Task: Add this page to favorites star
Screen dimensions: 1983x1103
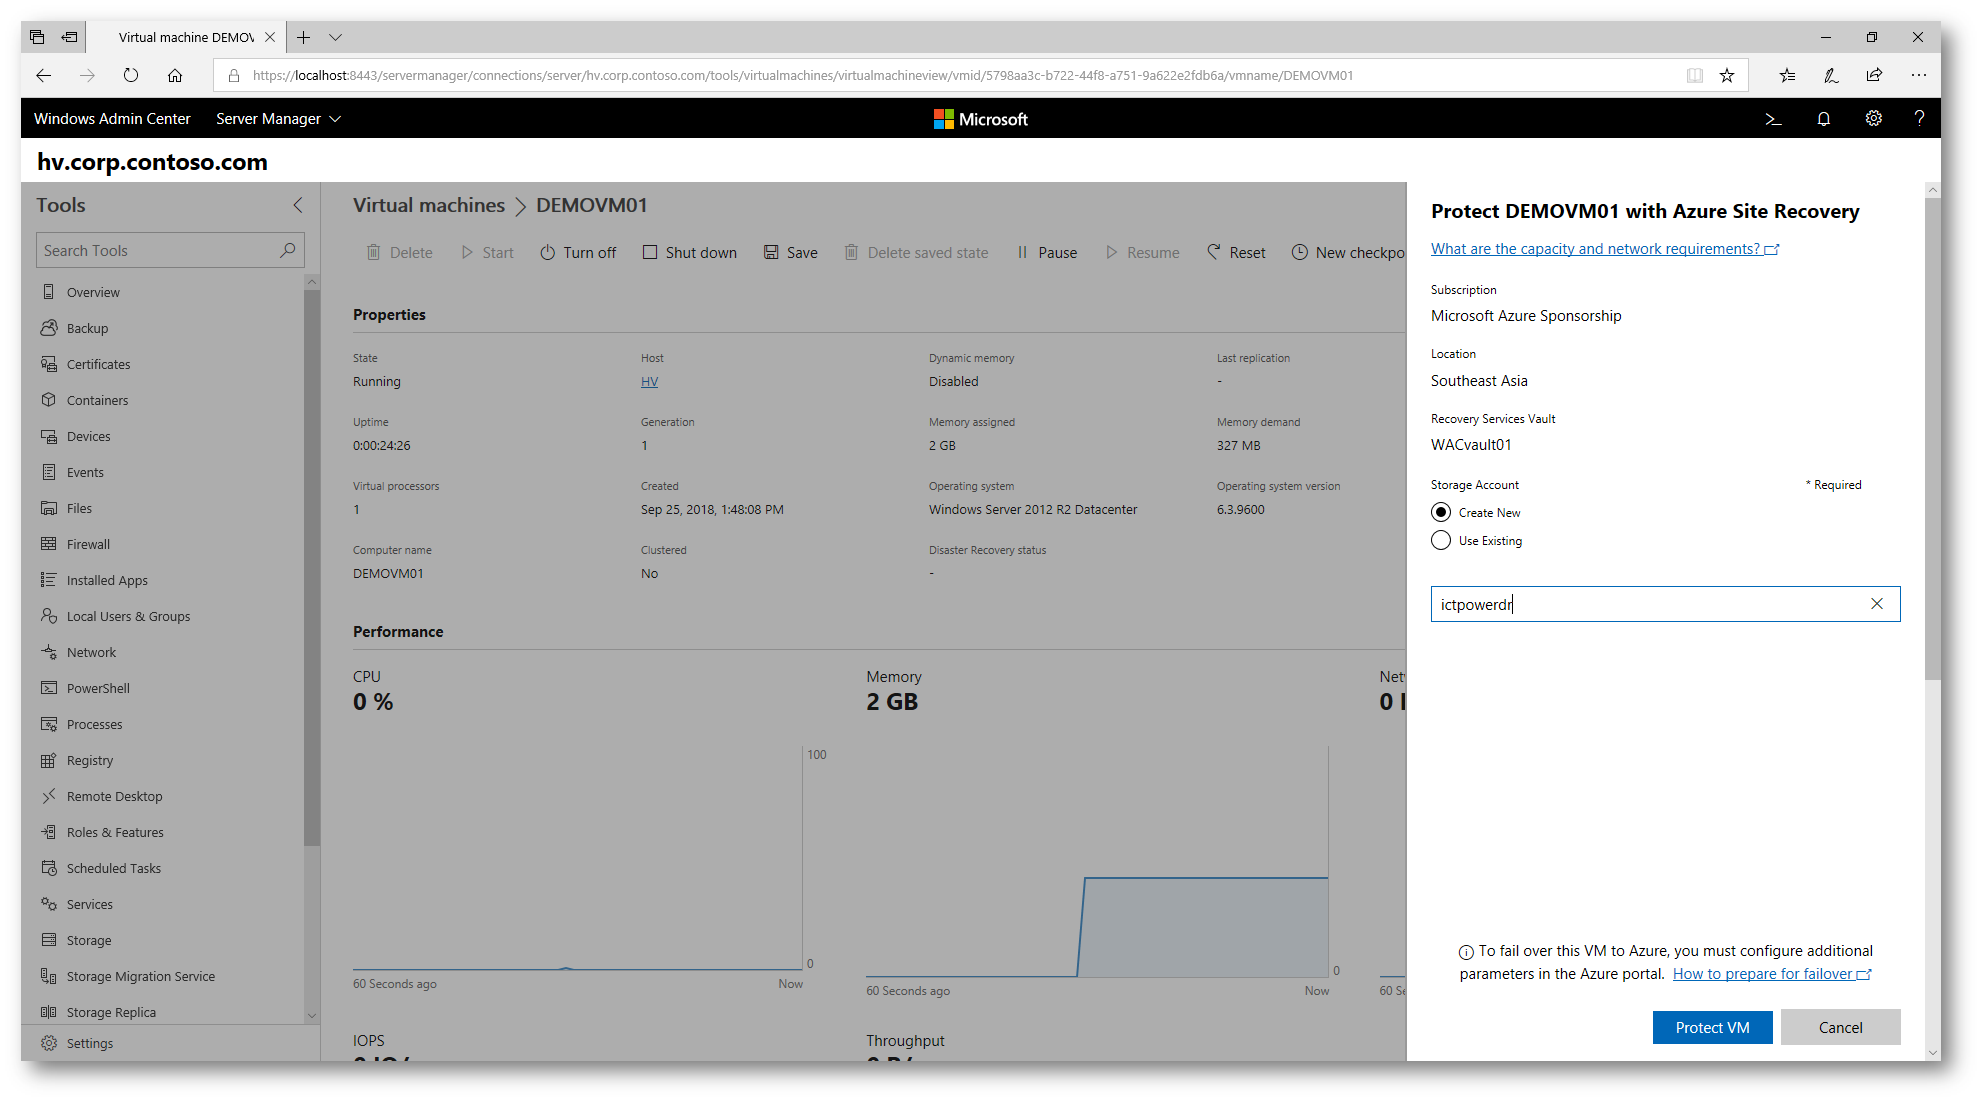Action: [x=1726, y=75]
